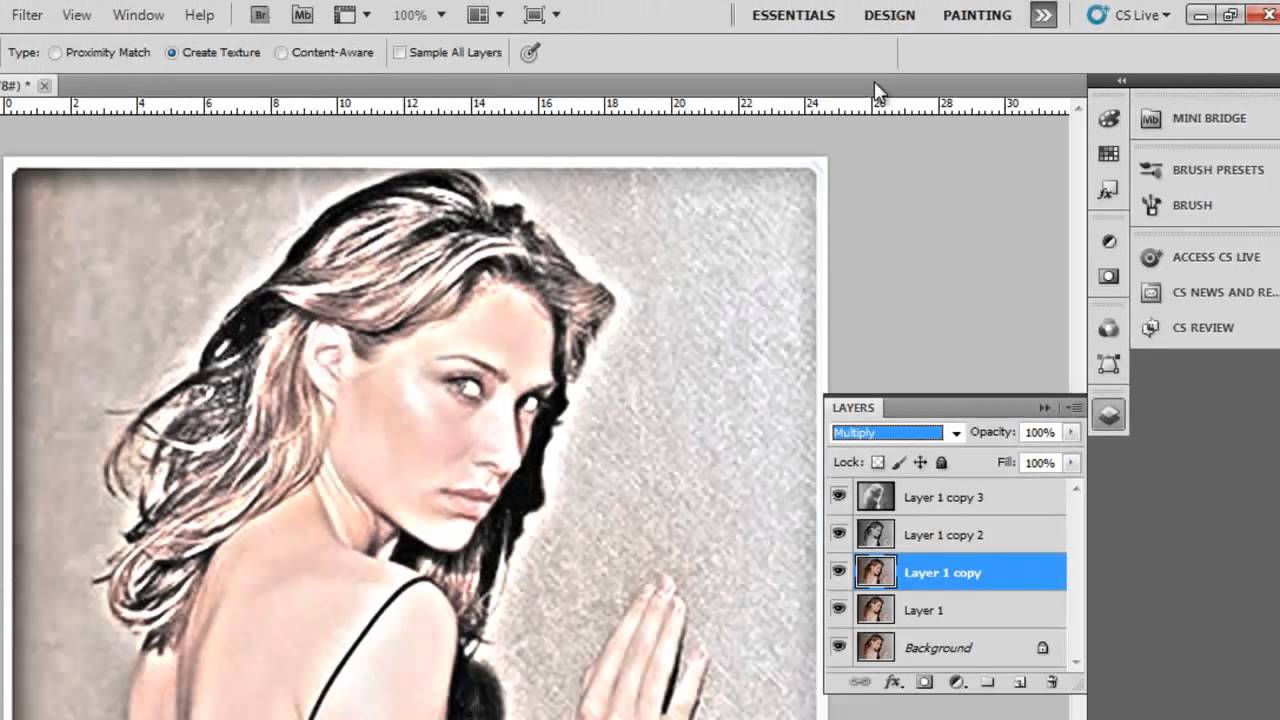Switch to the Essentials workspace
This screenshot has height=720, width=1280.
coord(793,15)
